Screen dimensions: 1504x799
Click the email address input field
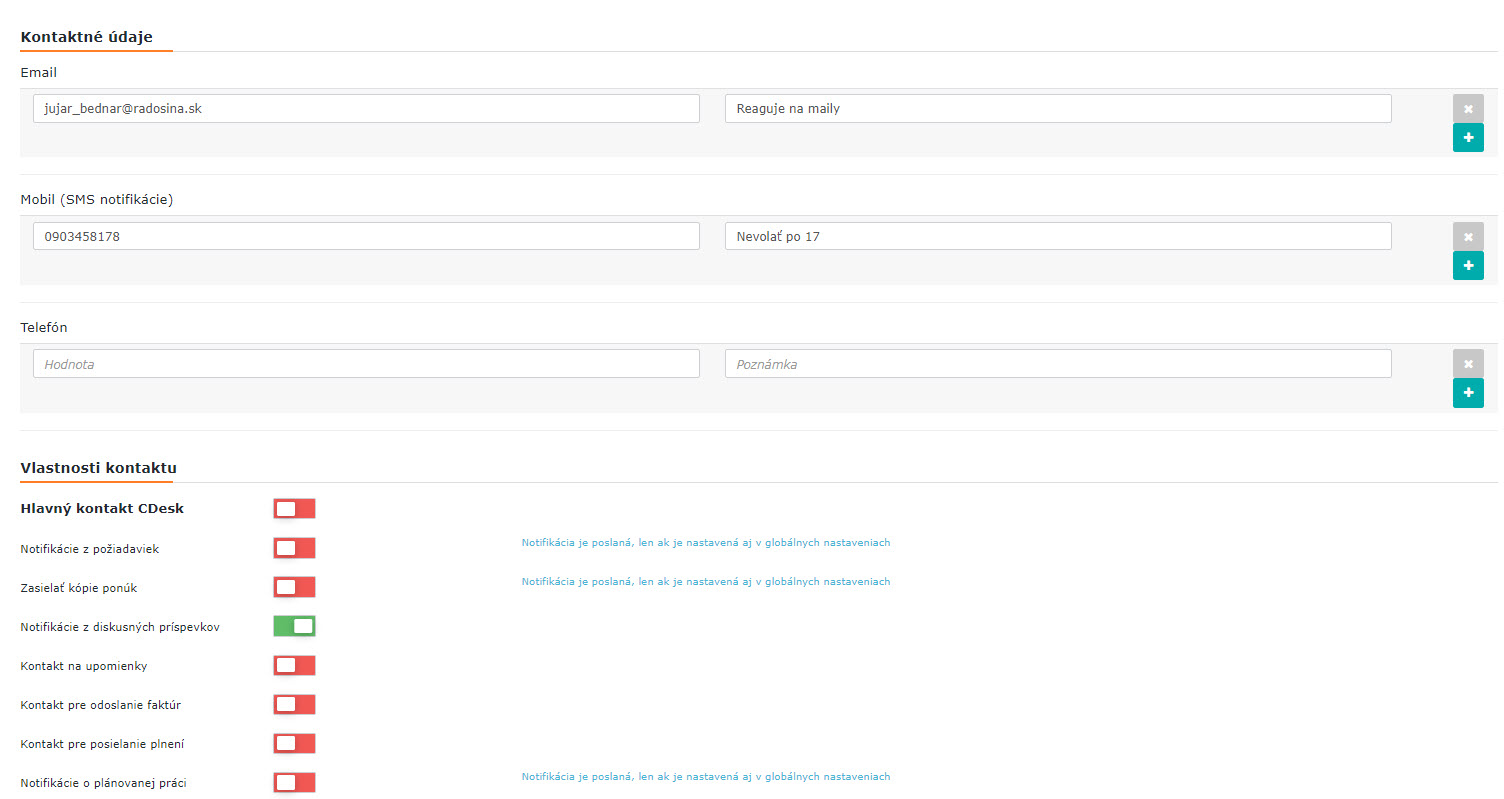[365, 108]
